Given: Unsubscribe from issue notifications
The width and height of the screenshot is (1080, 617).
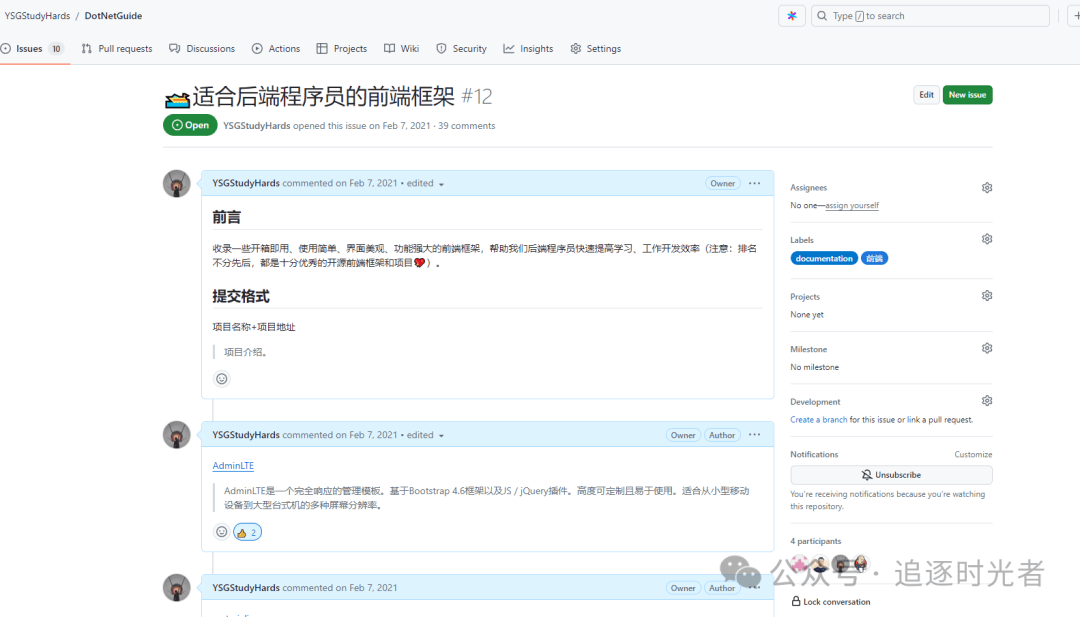Looking at the screenshot, I should point(891,475).
